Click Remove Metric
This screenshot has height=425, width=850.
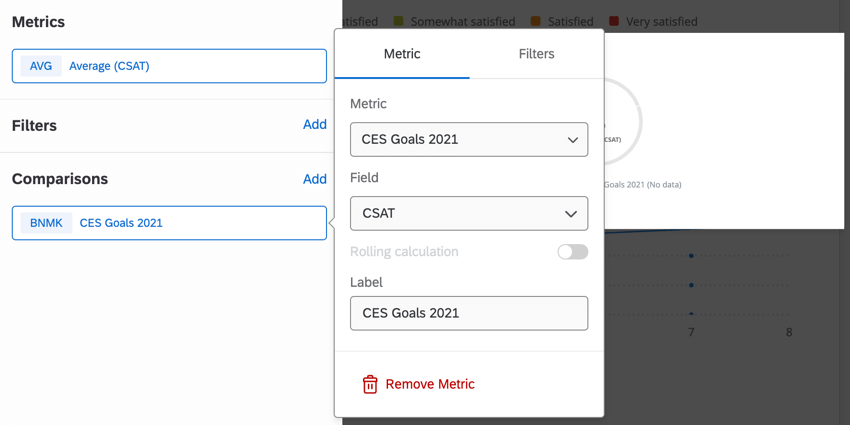[x=430, y=384]
